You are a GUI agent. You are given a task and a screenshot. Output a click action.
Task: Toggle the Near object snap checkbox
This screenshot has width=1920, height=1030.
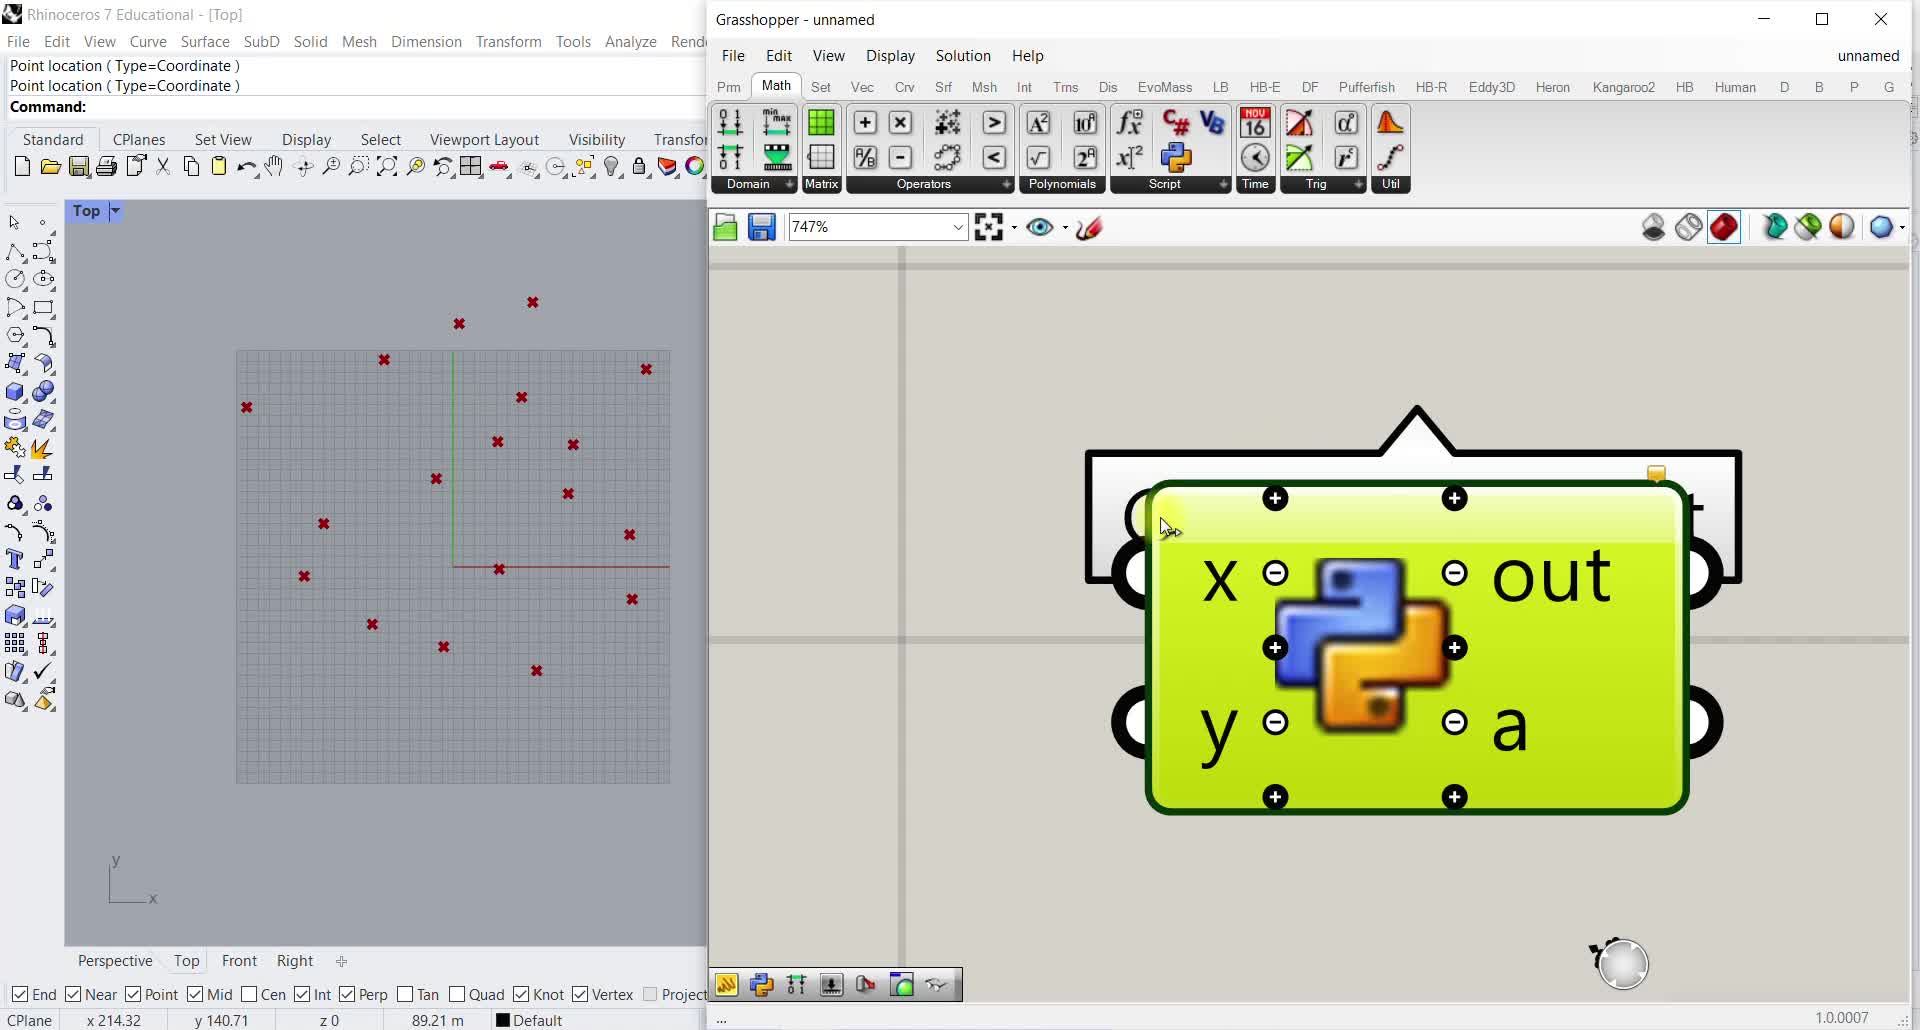point(73,994)
